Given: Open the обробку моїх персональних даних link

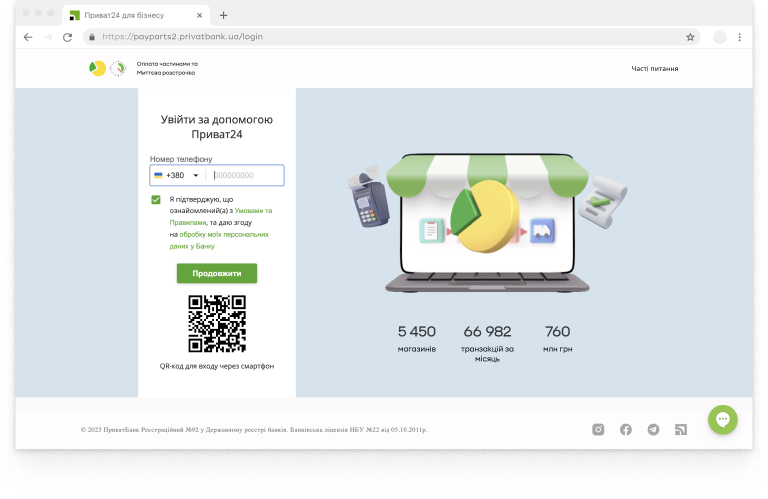Looking at the screenshot, I should pyautogui.click(x=219, y=240).
